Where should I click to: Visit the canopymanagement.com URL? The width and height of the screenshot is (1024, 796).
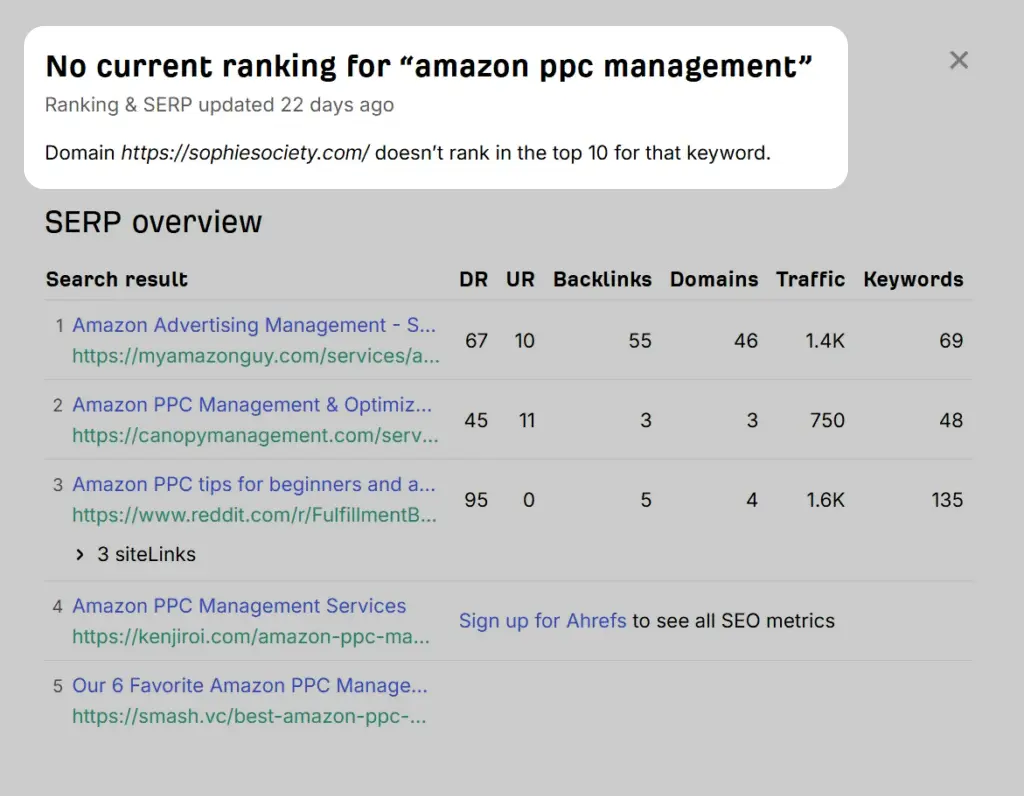point(255,435)
